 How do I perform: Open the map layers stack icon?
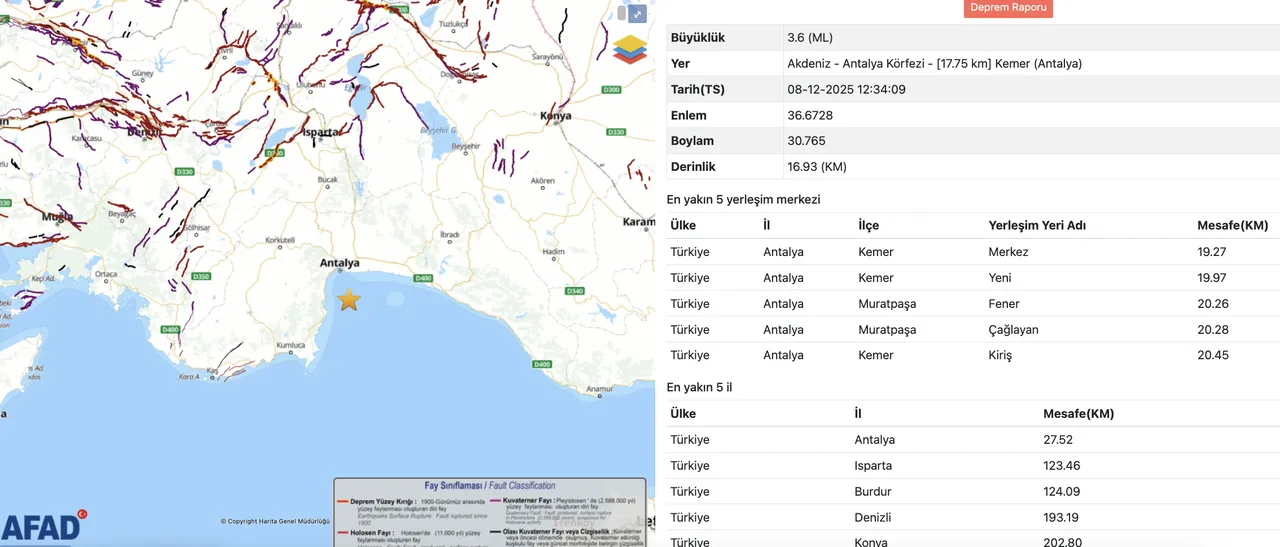630,49
